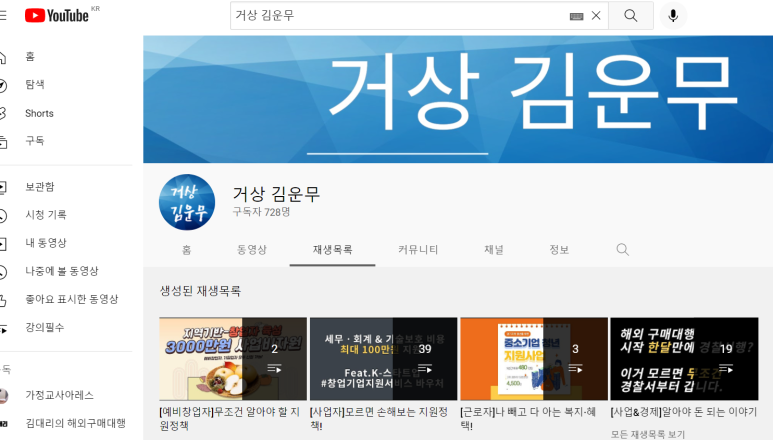Switch to the 커뮤니티 tab
Viewport: 773px width, 440px height.
(x=418, y=250)
